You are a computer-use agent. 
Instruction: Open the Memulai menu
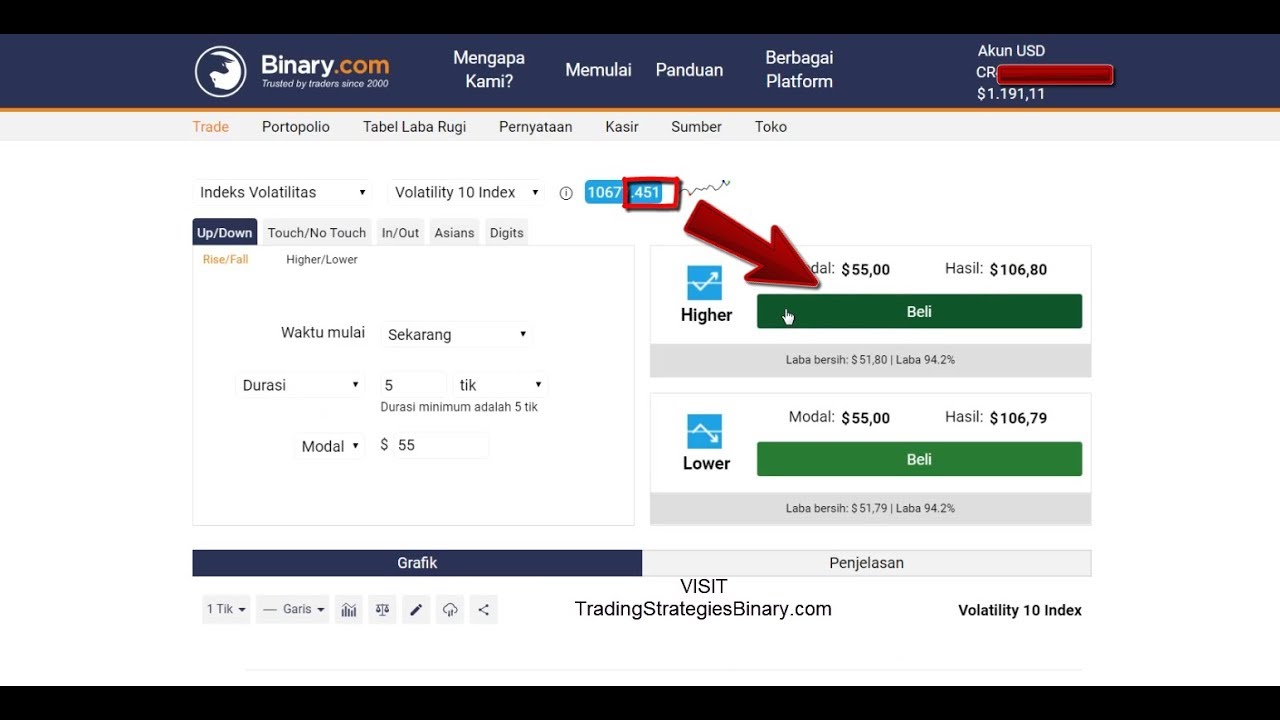click(598, 70)
